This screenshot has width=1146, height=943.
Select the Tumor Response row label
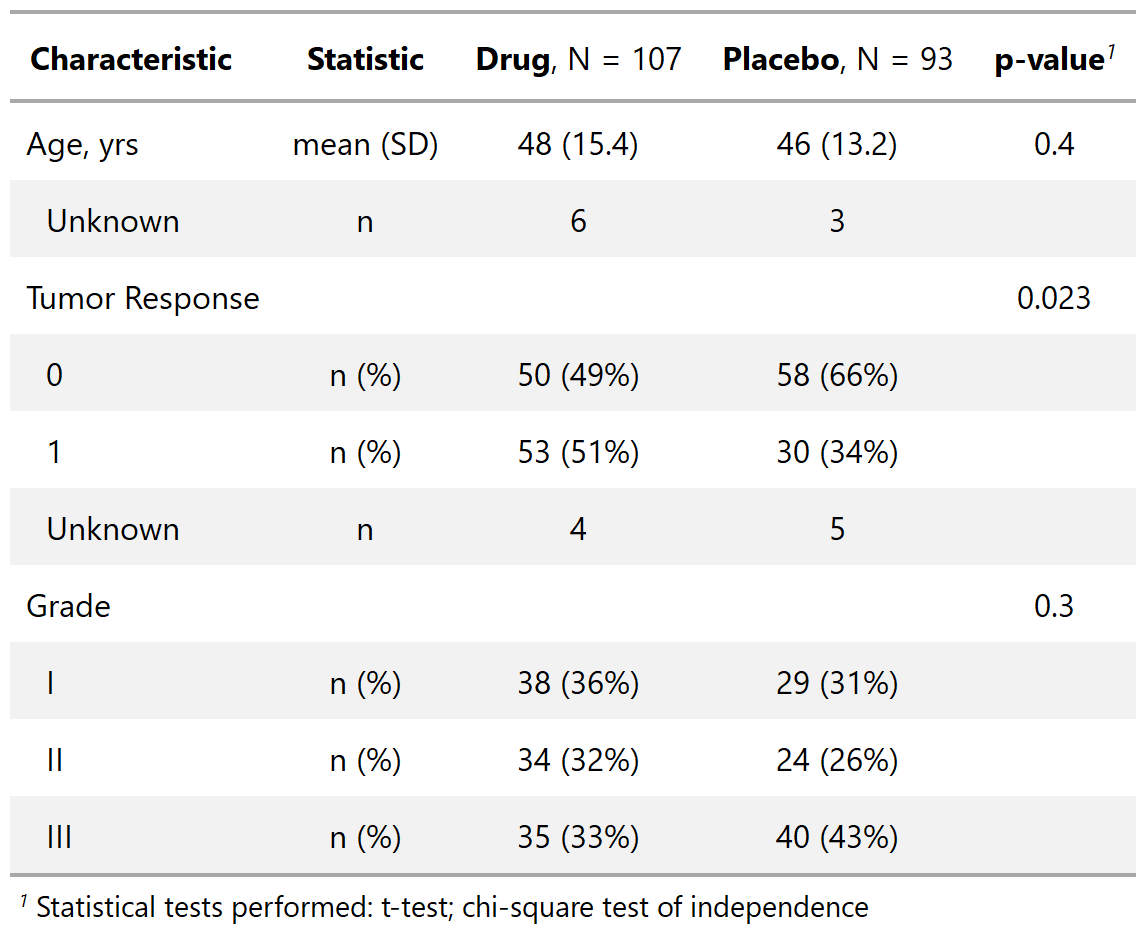click(143, 299)
